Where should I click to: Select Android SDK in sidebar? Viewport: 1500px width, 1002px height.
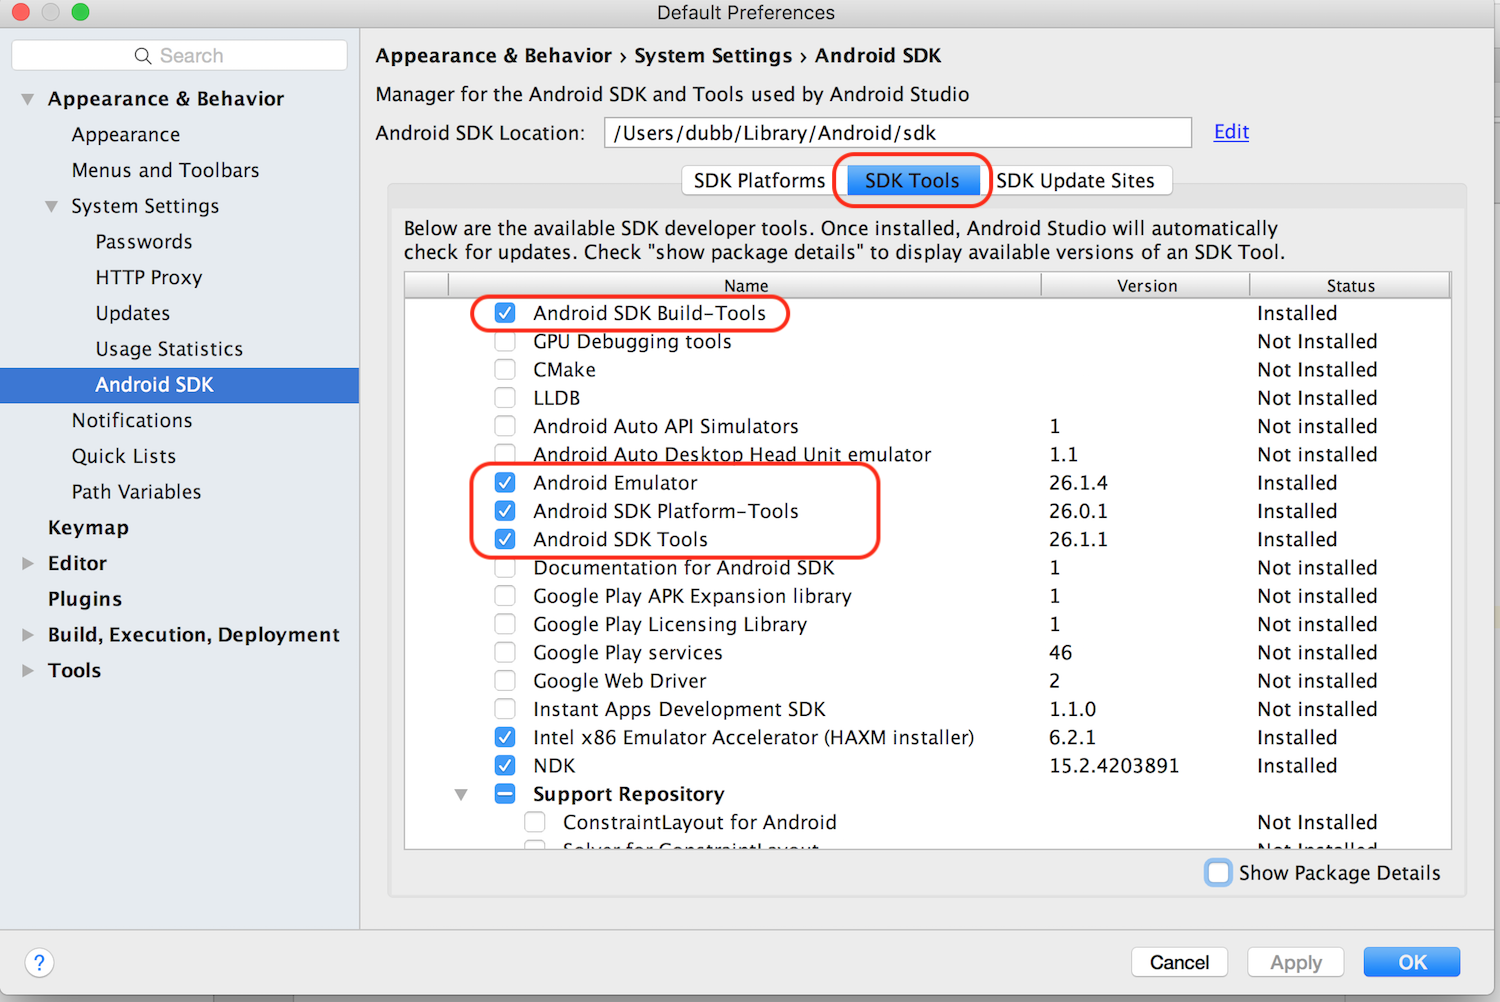(180, 385)
